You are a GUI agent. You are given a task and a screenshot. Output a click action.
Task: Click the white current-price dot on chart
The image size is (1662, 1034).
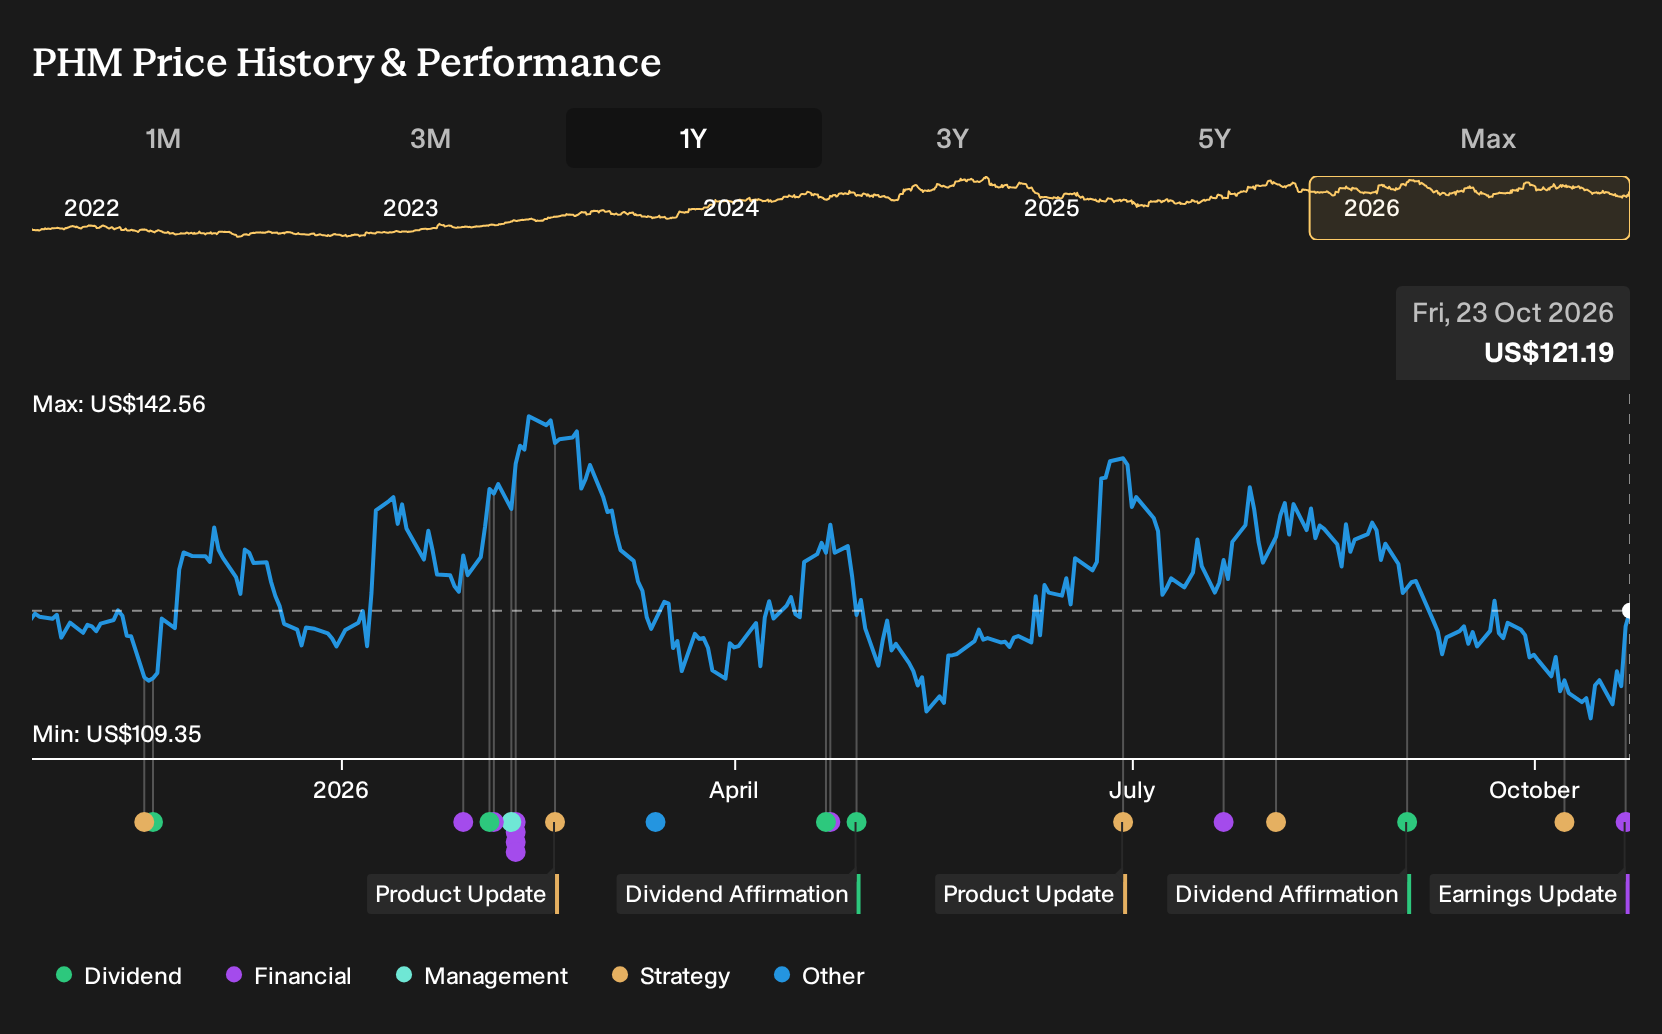pyautogui.click(x=1628, y=611)
